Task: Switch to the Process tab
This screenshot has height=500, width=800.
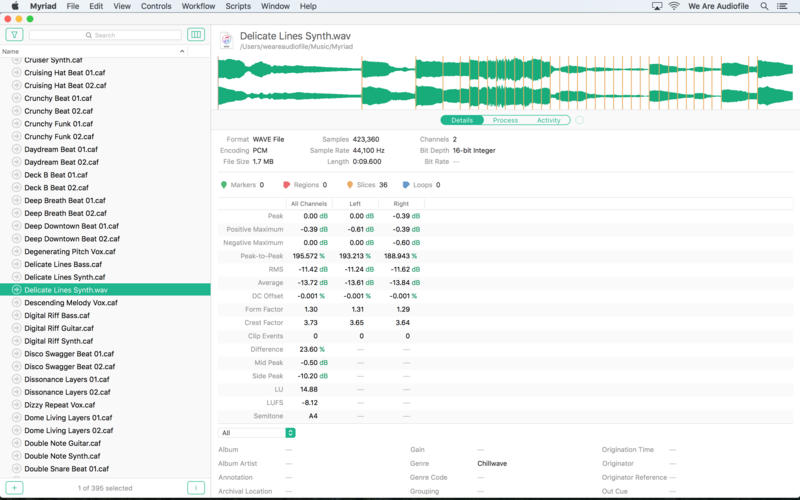Action: (505, 120)
